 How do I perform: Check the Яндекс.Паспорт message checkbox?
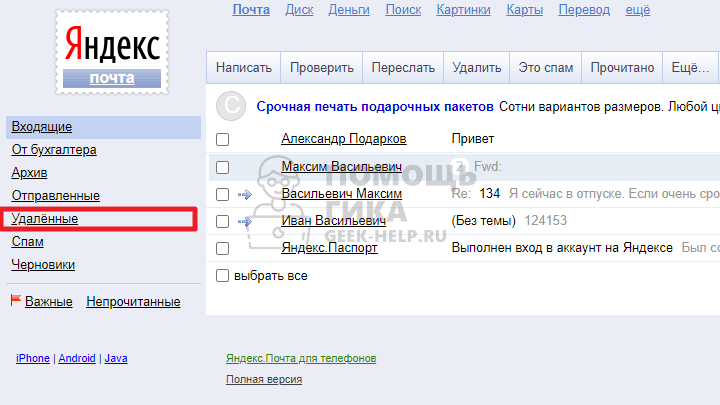(222, 248)
